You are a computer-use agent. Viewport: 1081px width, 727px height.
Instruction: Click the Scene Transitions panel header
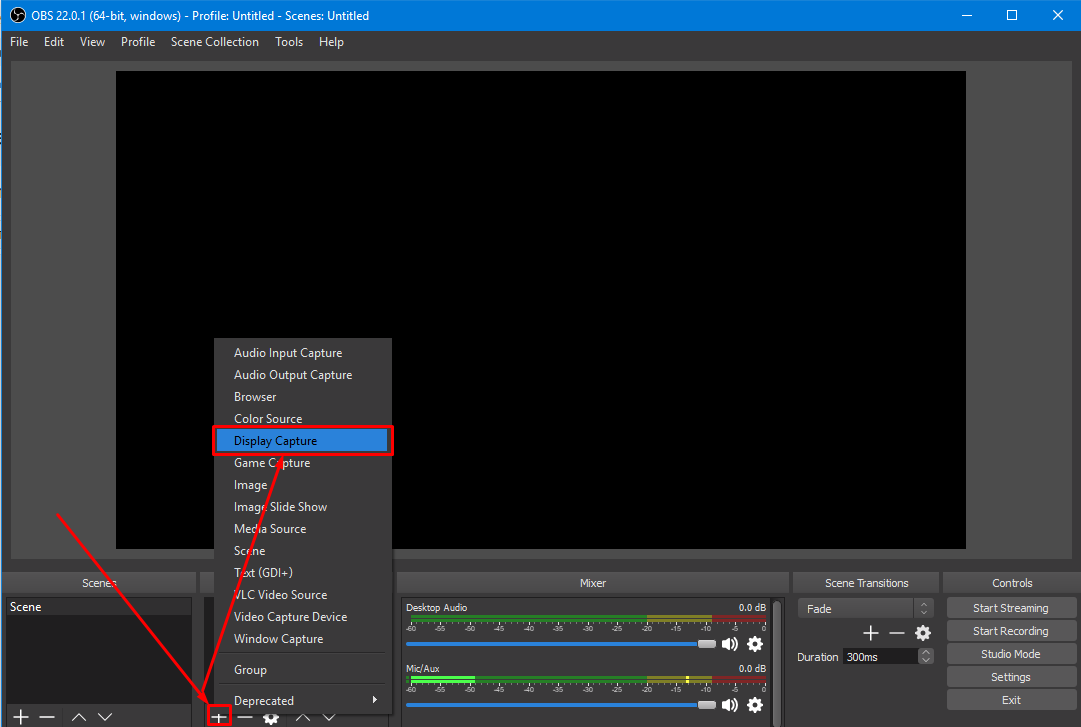coord(867,583)
